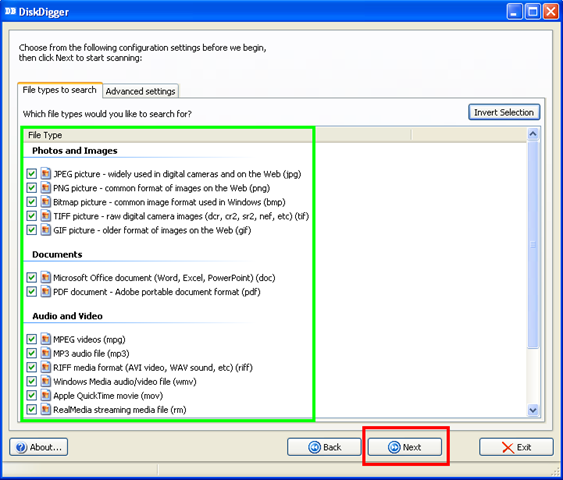Uncheck the Bitmap picture checkbox
Image resolution: width=563 pixels, height=480 pixels.
click(x=32, y=202)
